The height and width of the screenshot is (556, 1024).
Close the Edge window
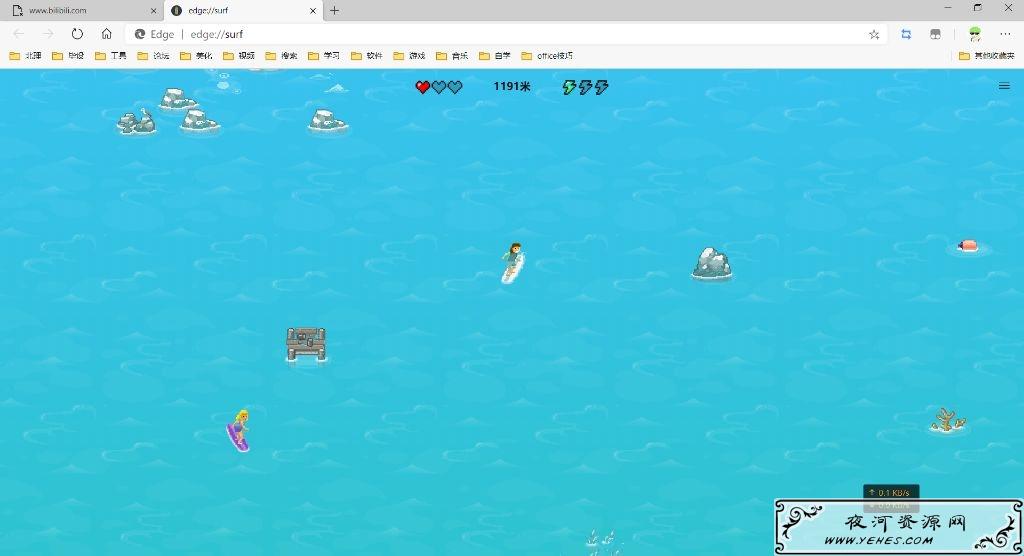[x=1008, y=8]
